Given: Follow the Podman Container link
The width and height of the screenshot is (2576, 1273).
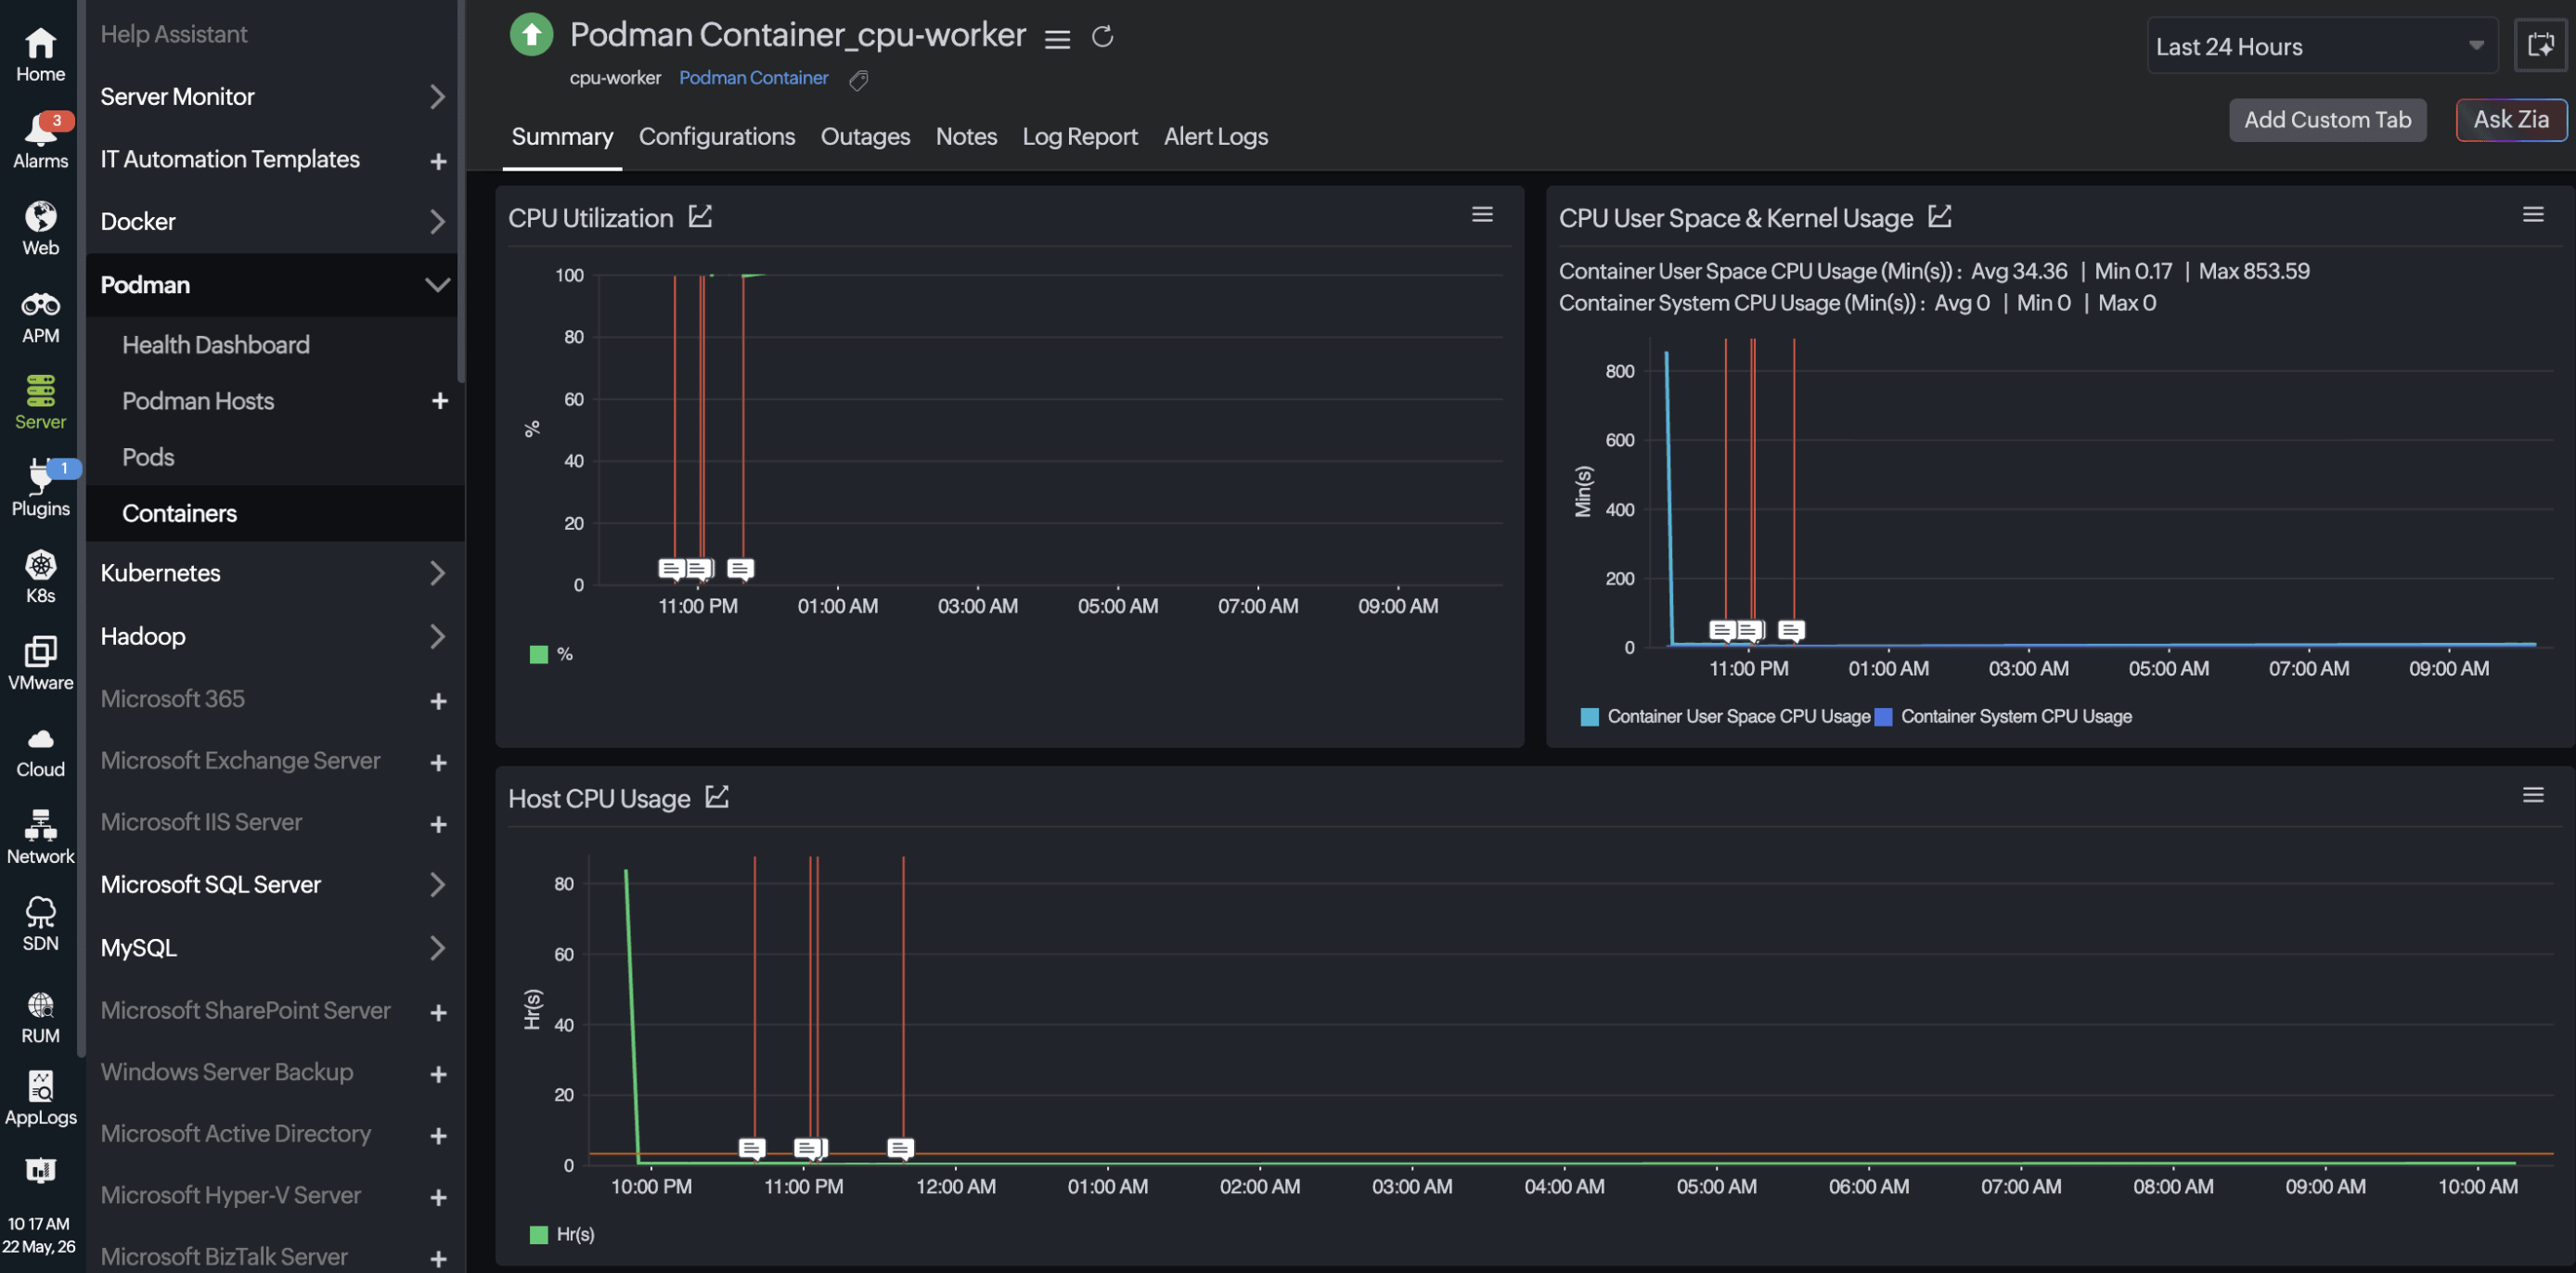Looking at the screenshot, I should click(753, 78).
